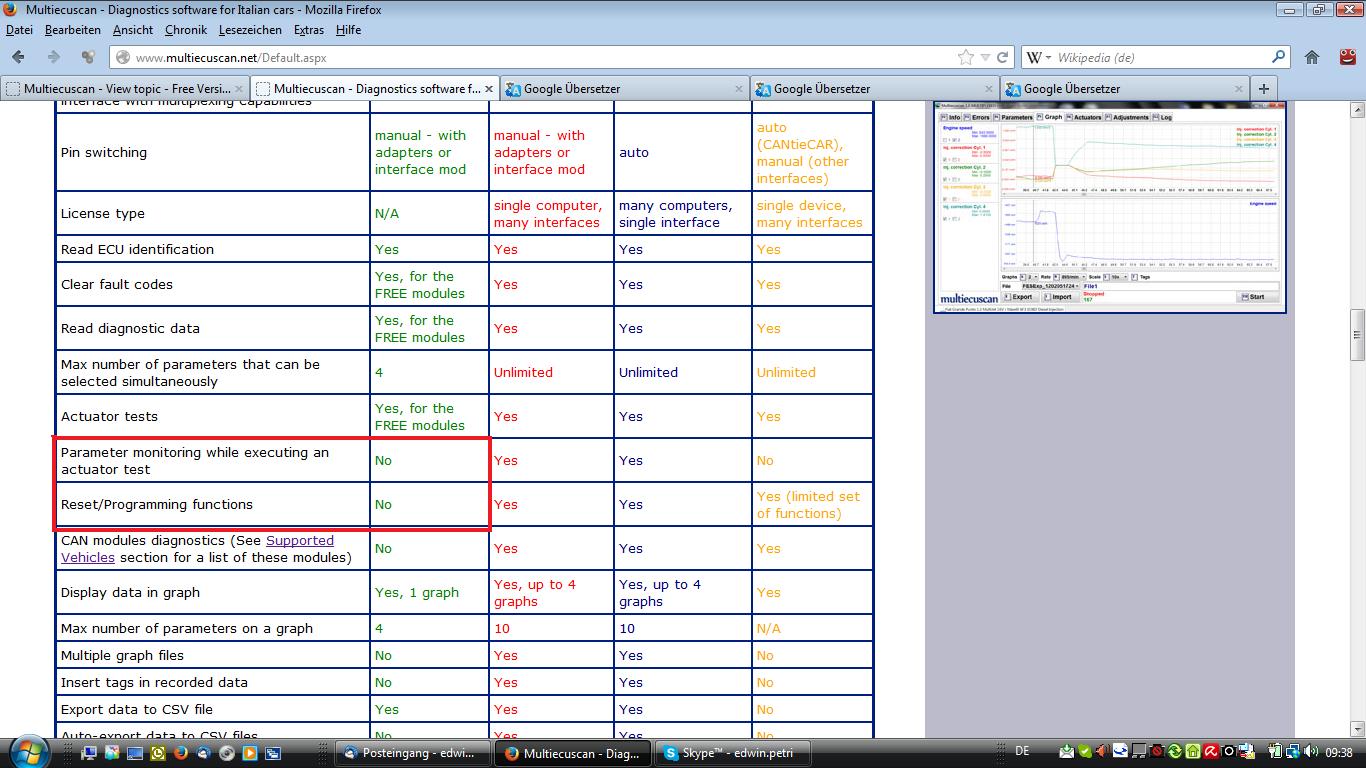1366x768 pixels.
Task: Click the Multiecuscan taskbar button
Action: [572, 753]
